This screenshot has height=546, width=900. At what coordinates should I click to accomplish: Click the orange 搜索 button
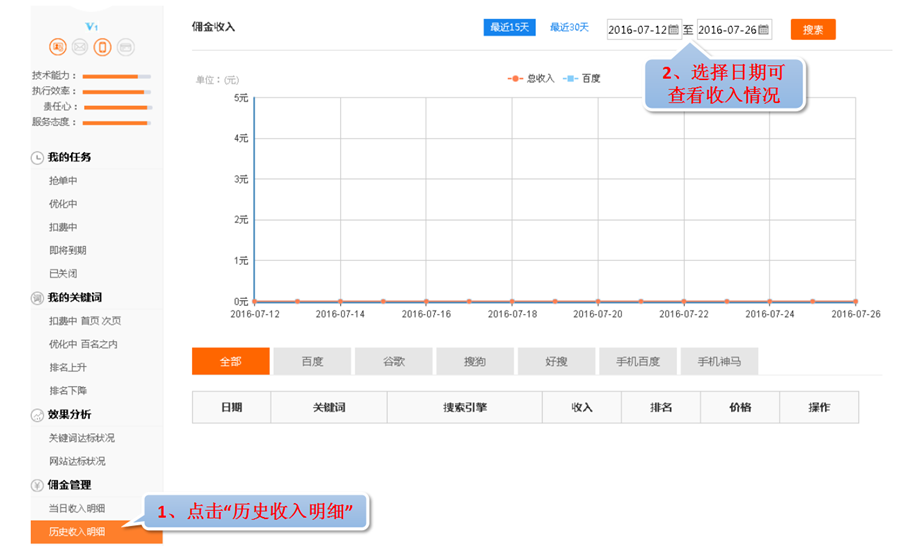tap(812, 30)
